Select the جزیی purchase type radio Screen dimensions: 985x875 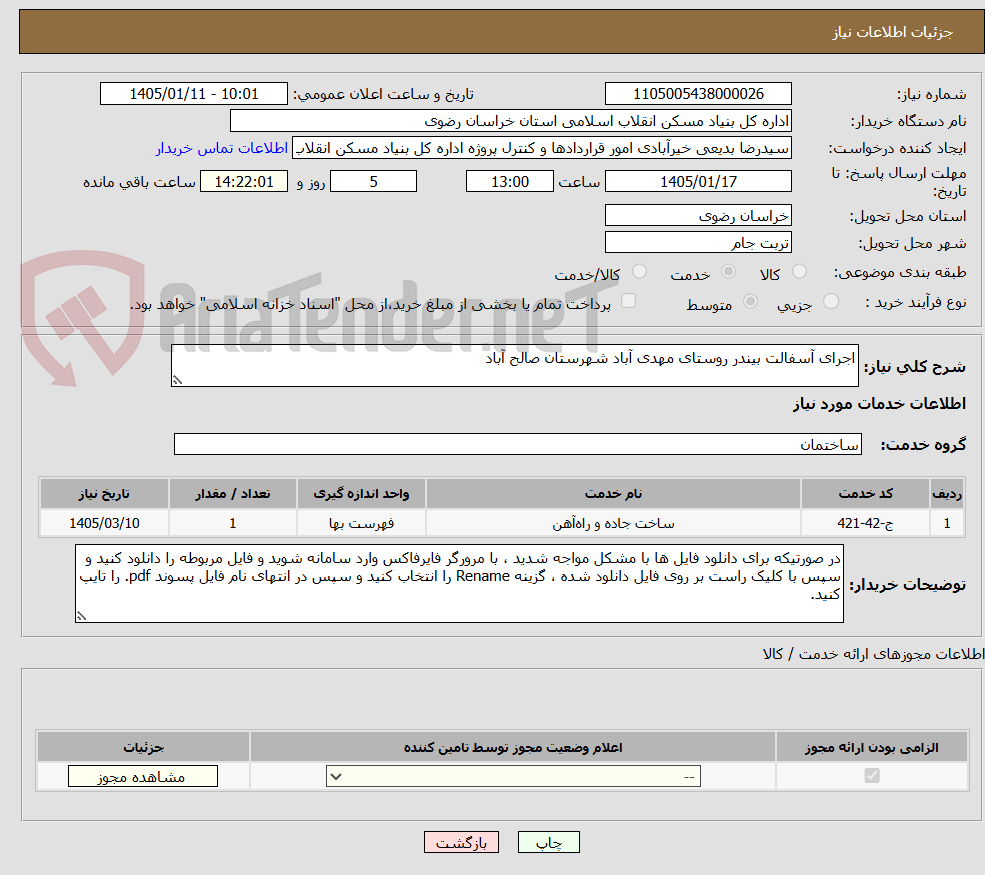(x=830, y=302)
